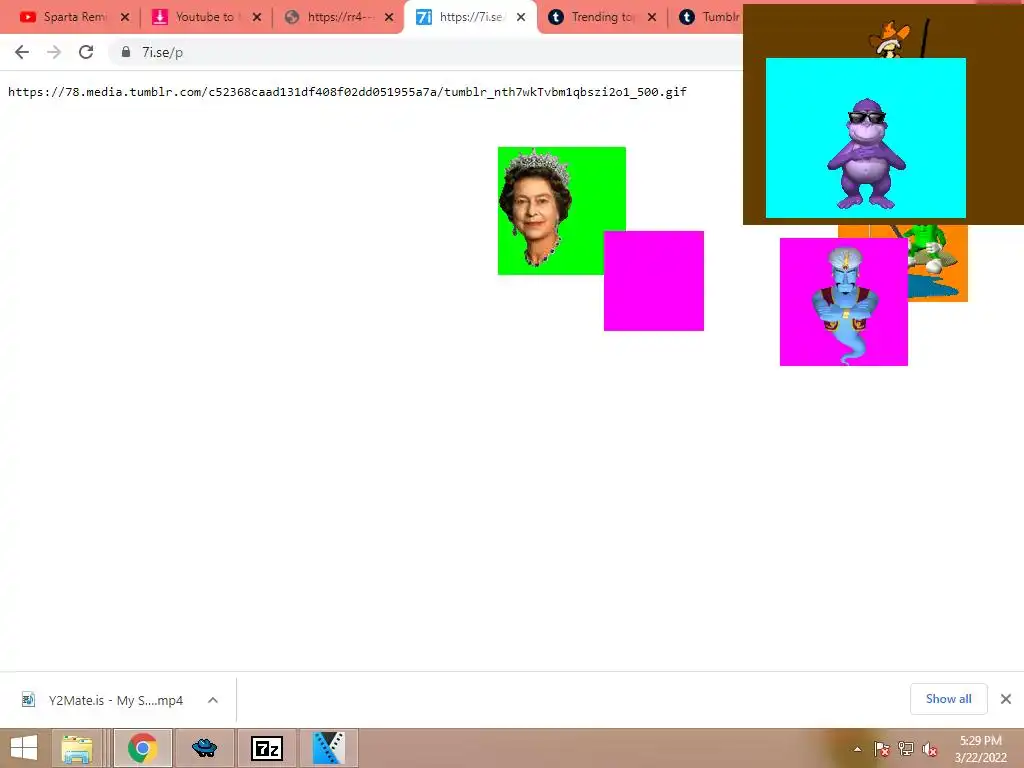Open the Tumblr tab
Screen dimensions: 1024x768
click(x=708, y=17)
